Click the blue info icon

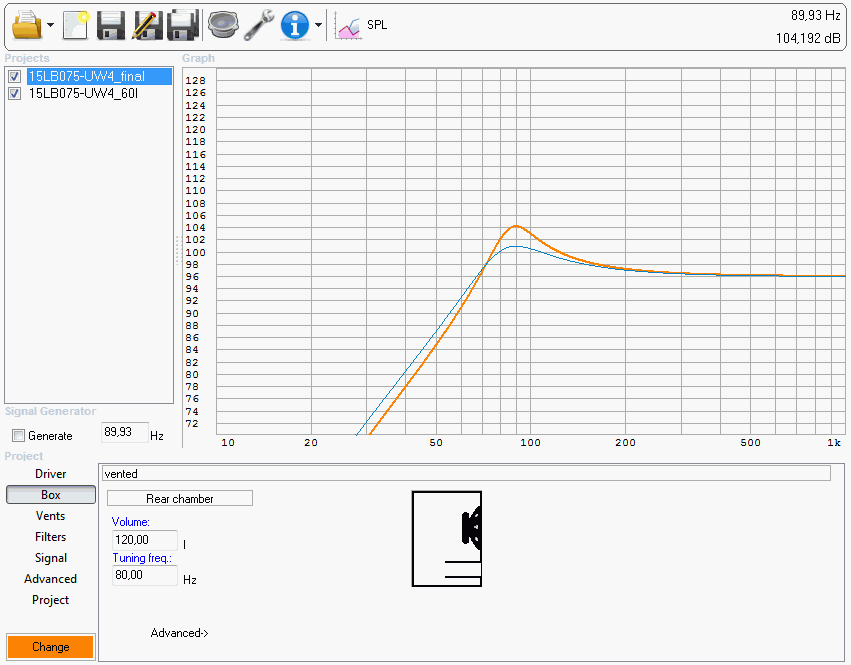pos(295,24)
